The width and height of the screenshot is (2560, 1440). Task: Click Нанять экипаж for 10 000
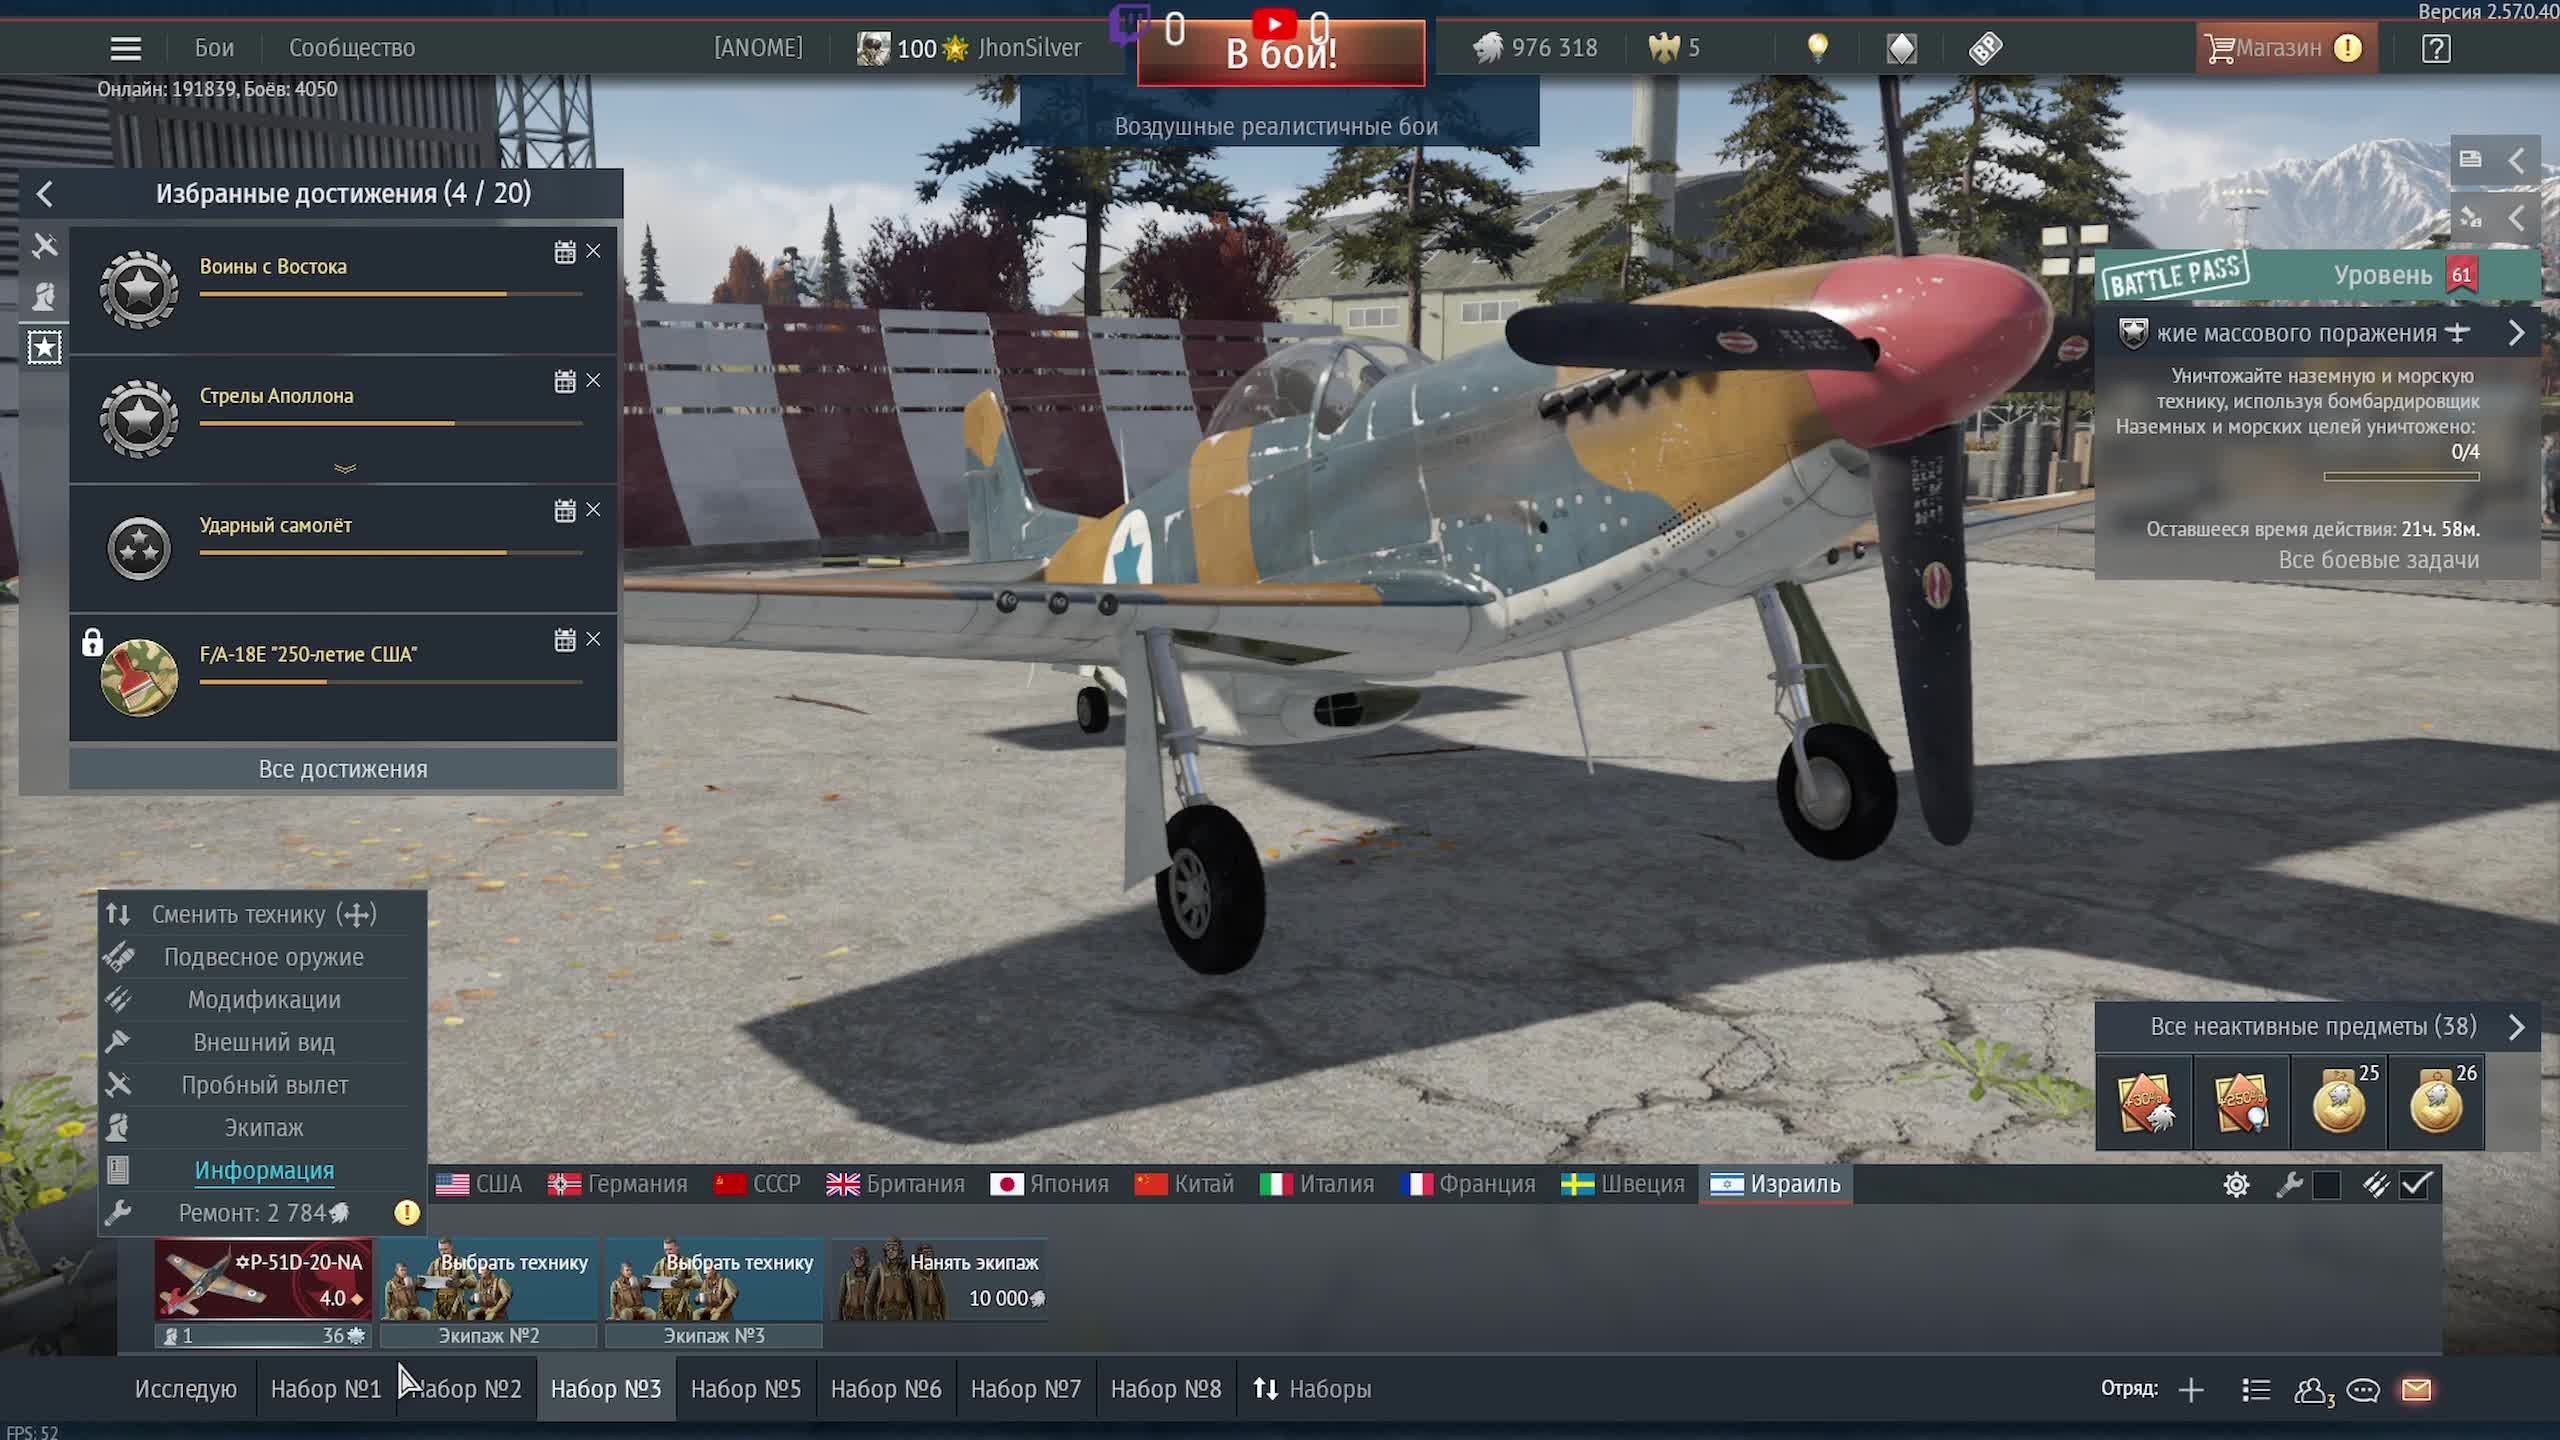point(939,1280)
